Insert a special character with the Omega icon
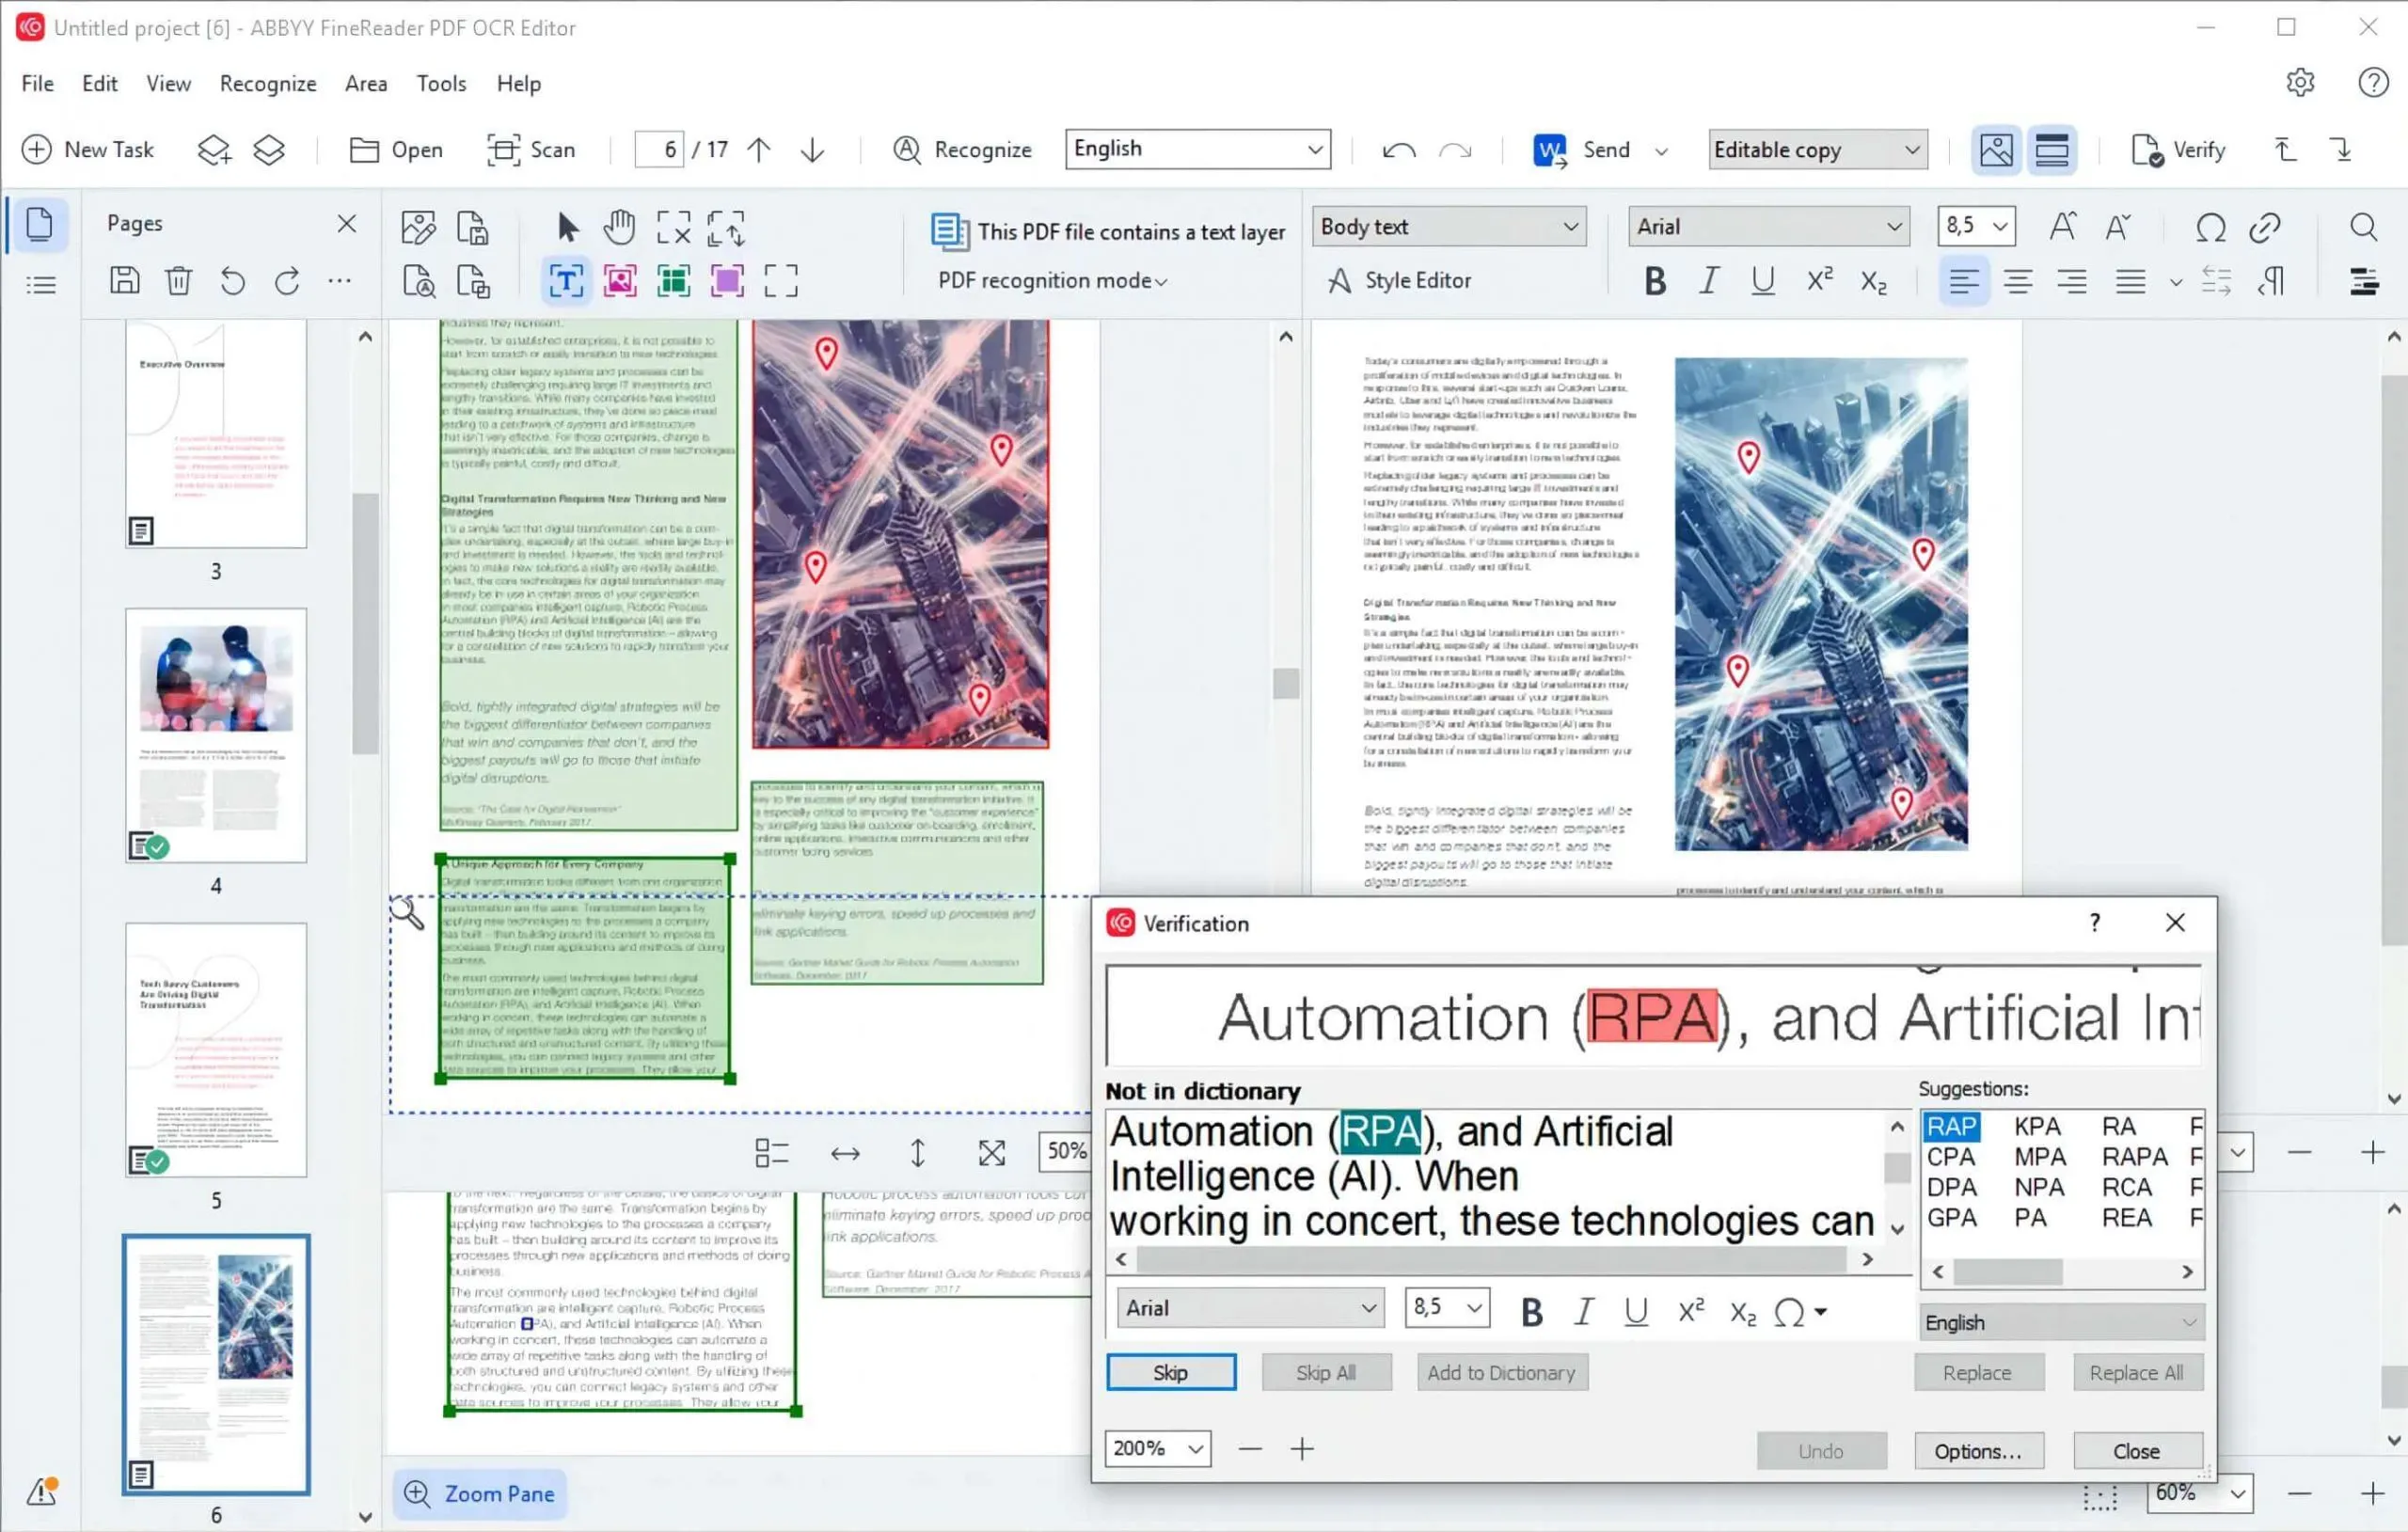This screenshot has height=1532, width=2408. coord(2212,227)
